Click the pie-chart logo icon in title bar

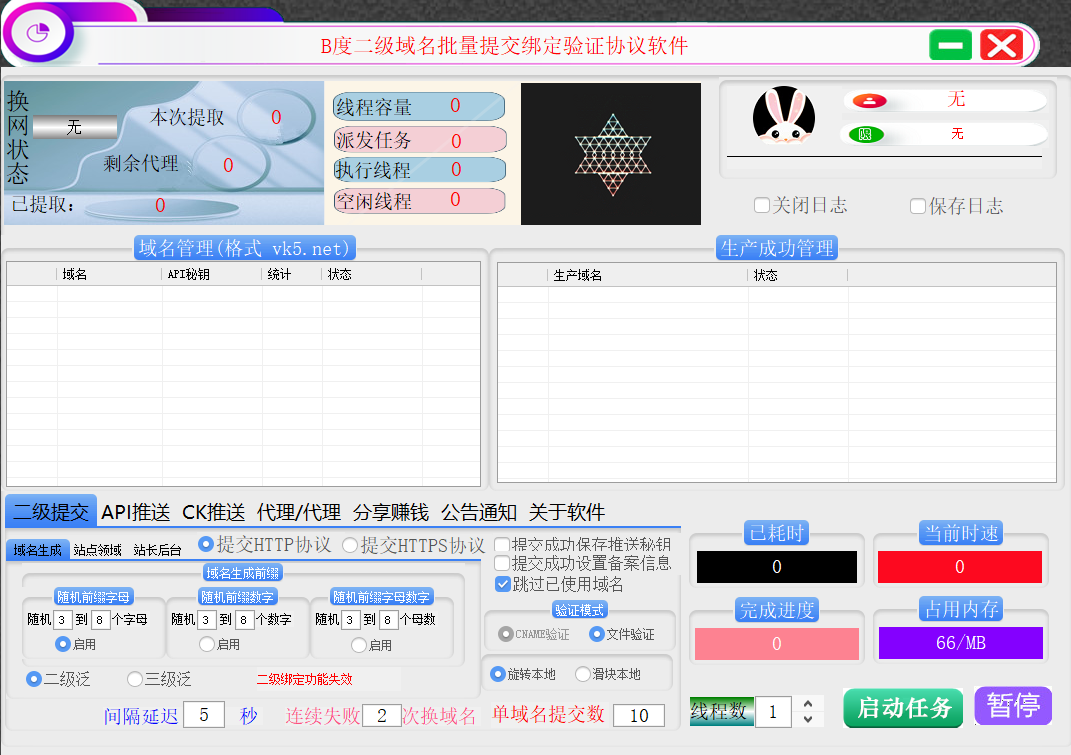[x=38, y=33]
